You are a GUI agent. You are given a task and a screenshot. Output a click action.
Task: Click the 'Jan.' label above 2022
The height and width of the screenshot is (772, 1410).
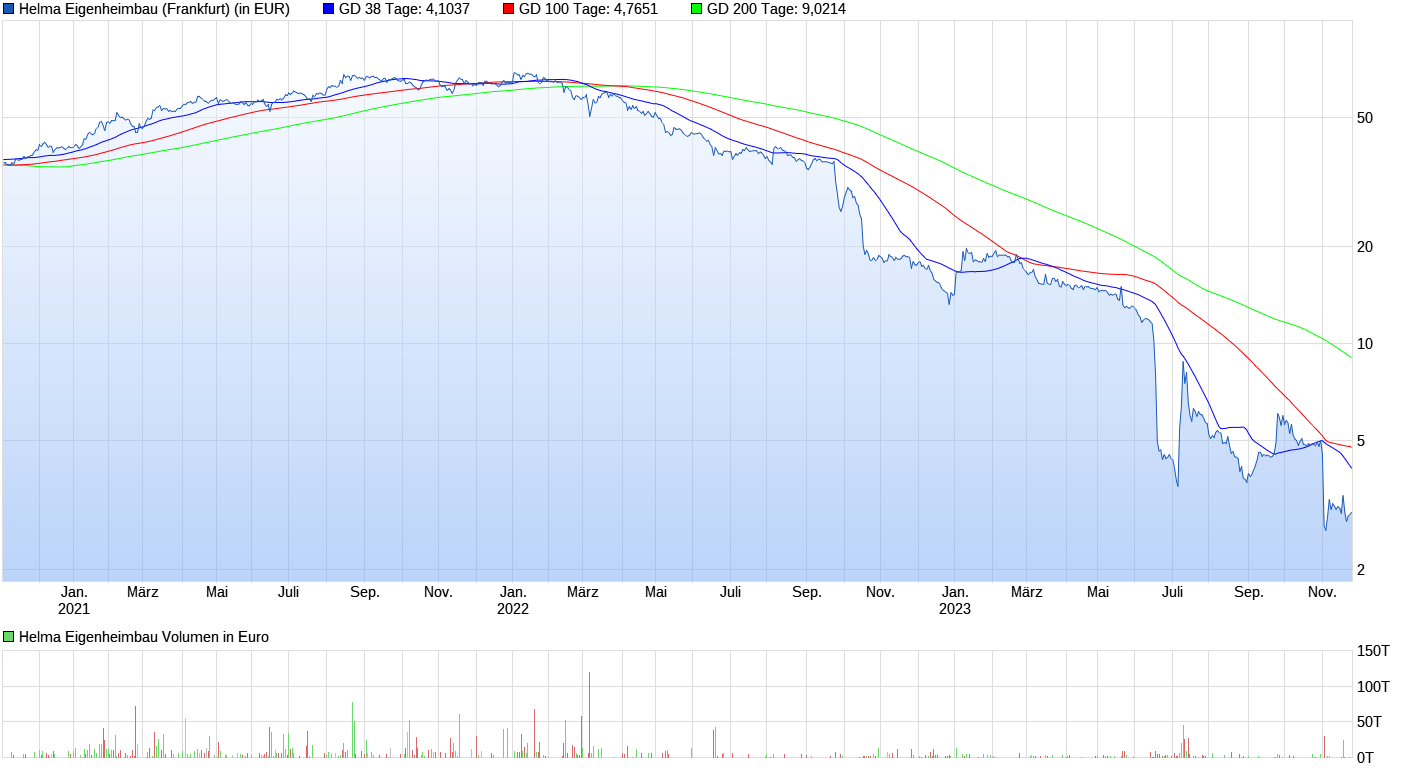513,592
